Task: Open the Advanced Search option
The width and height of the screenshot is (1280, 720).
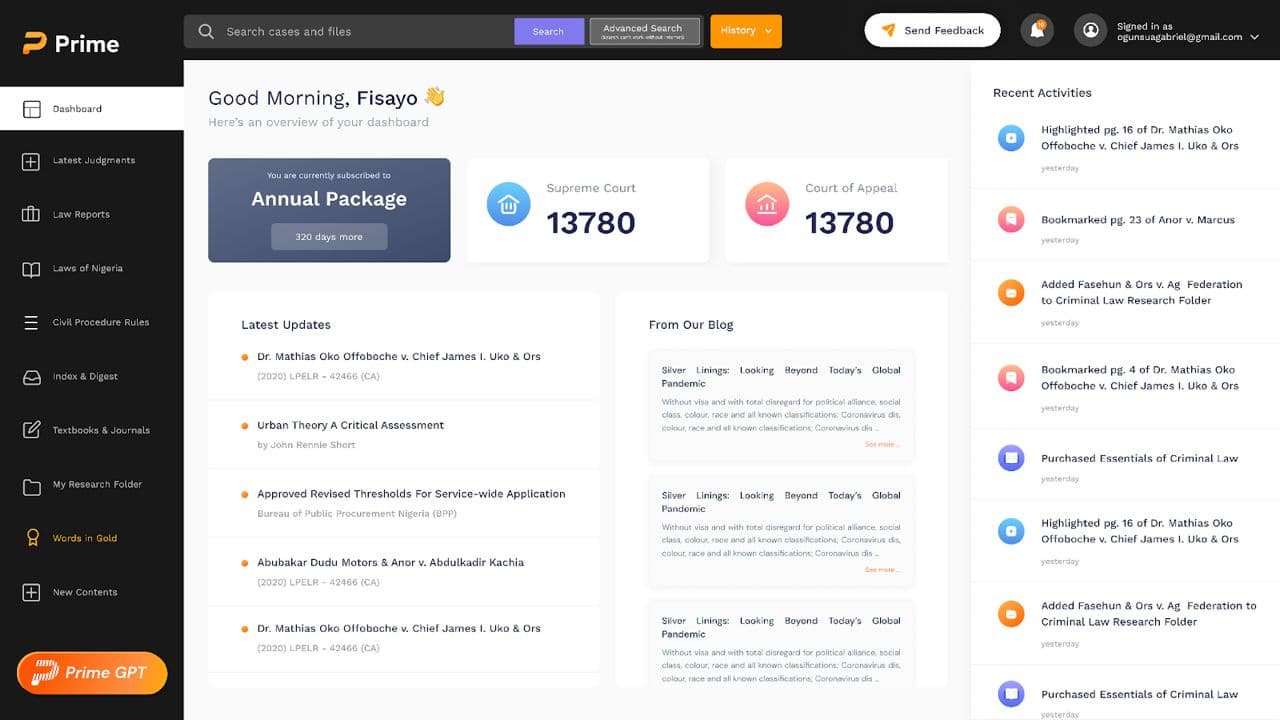Action: (x=643, y=31)
